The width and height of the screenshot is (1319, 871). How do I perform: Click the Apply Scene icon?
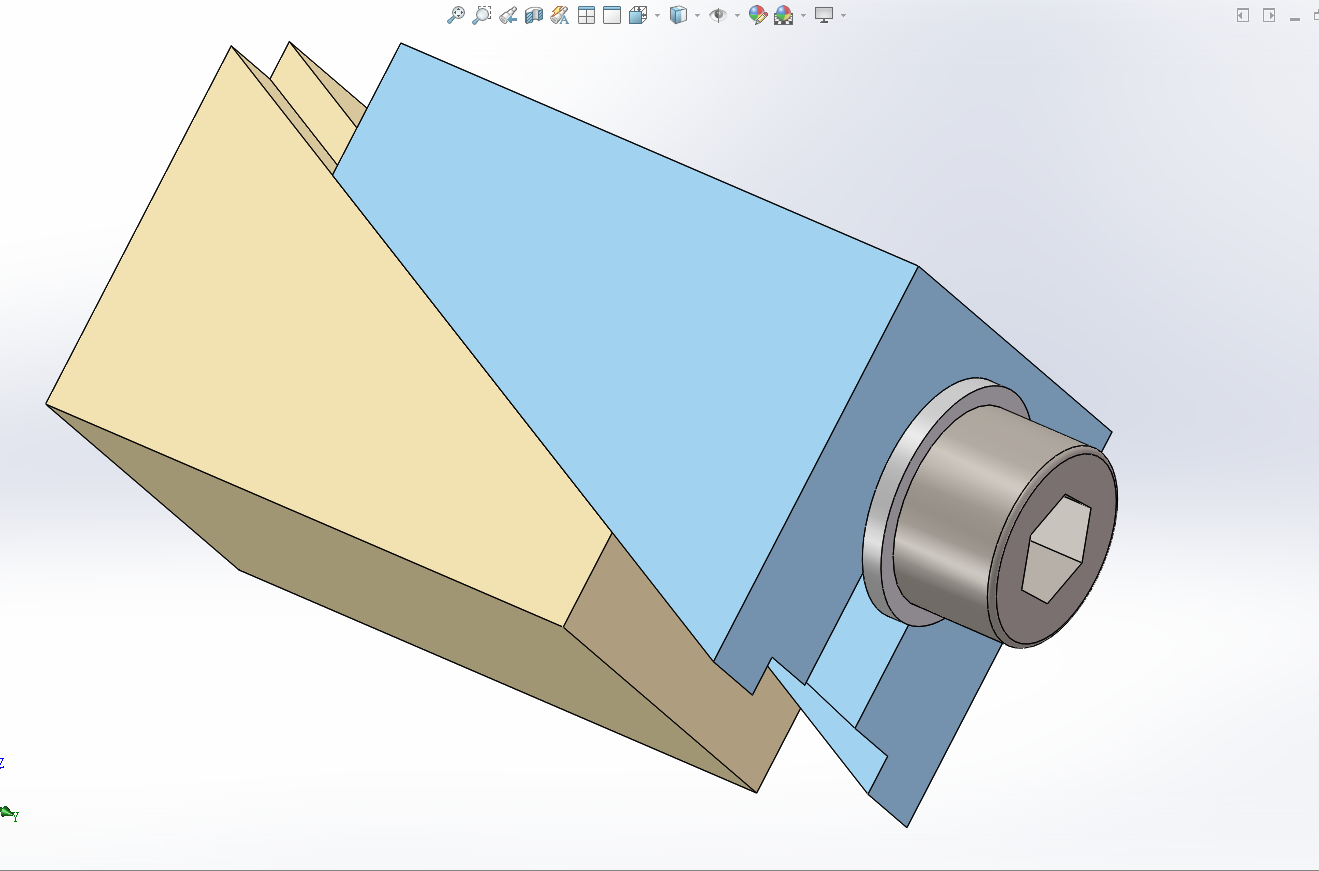pos(783,15)
